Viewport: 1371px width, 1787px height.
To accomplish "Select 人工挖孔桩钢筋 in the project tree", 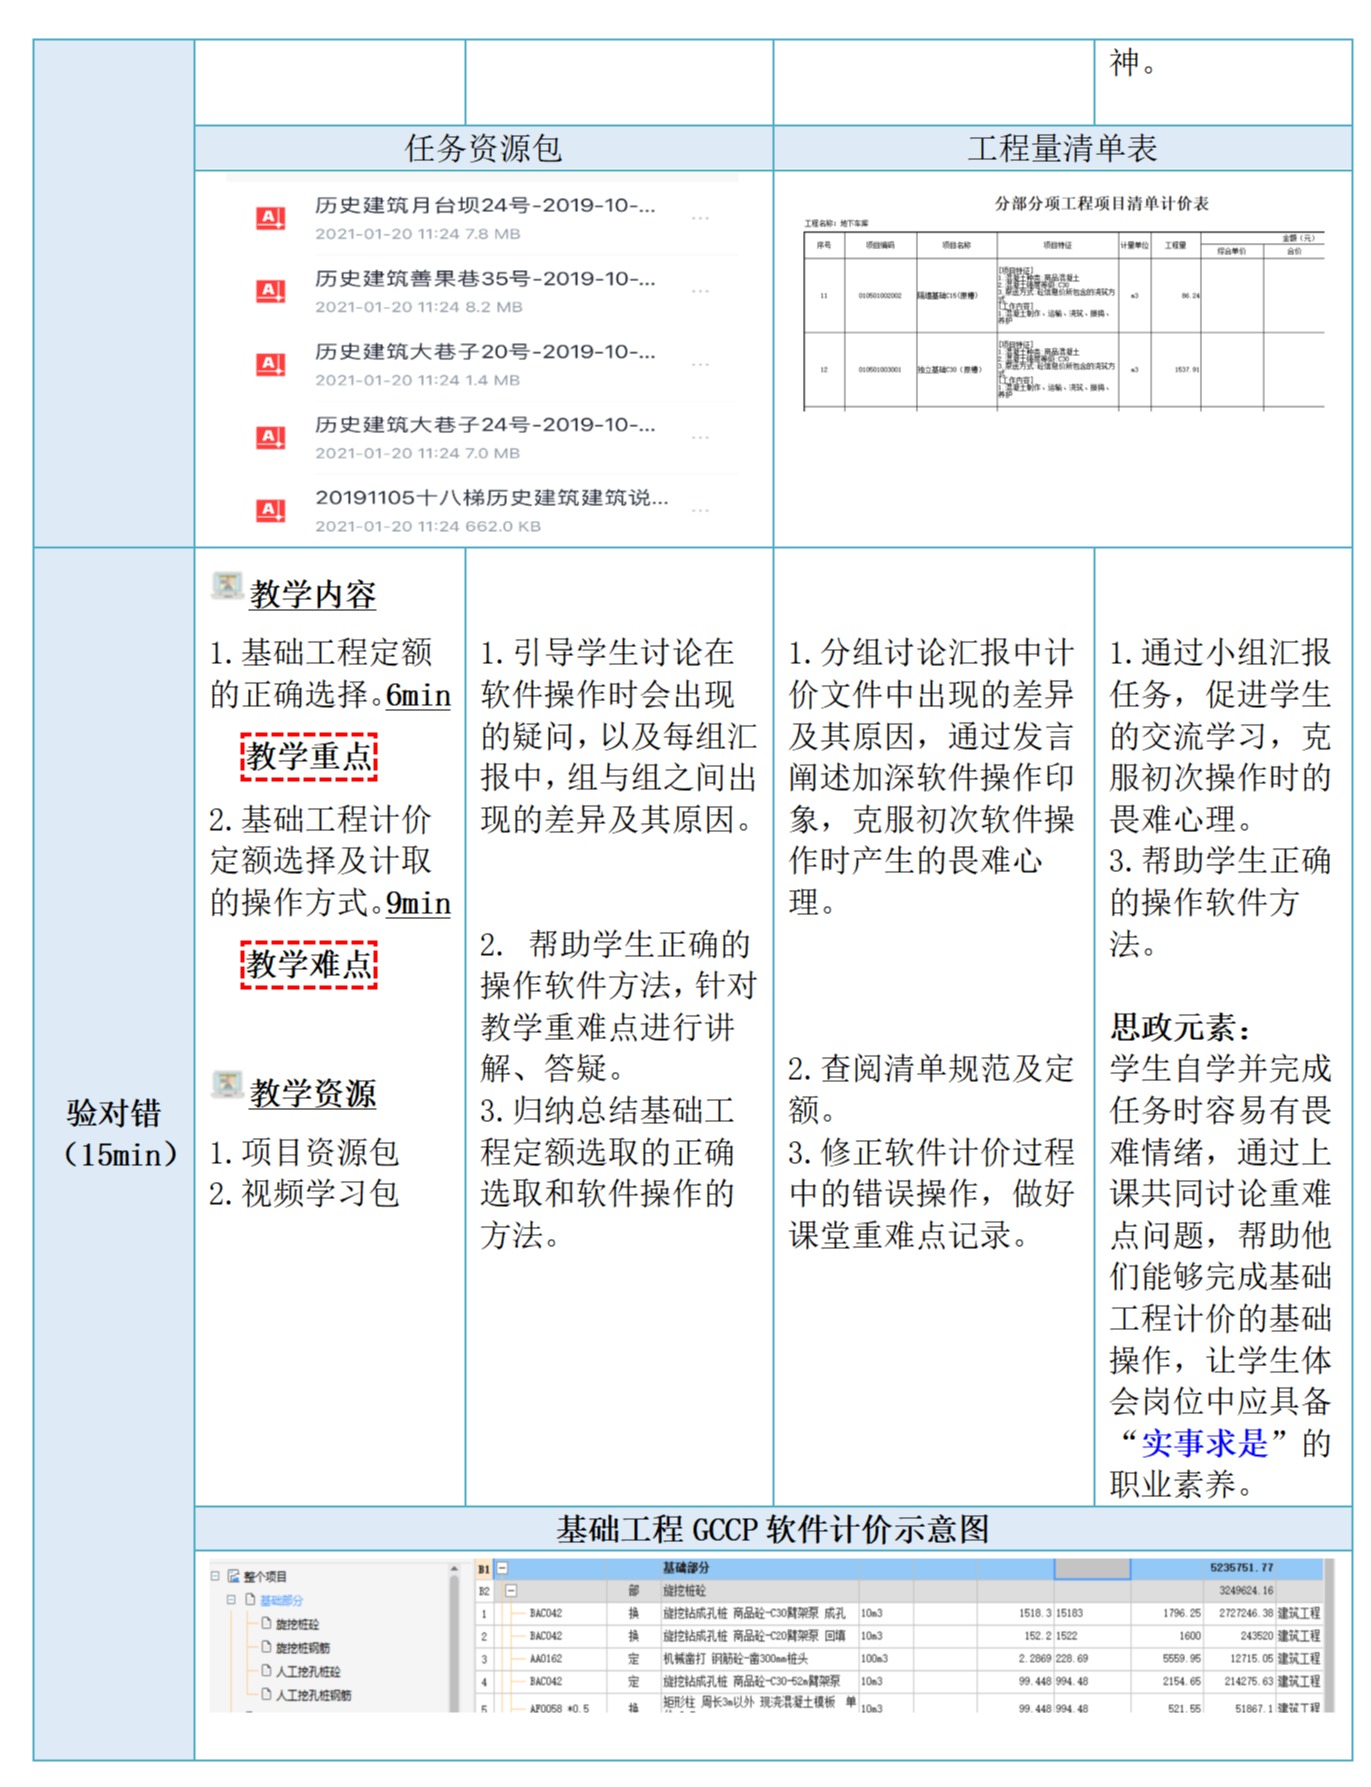I will (x=314, y=1695).
